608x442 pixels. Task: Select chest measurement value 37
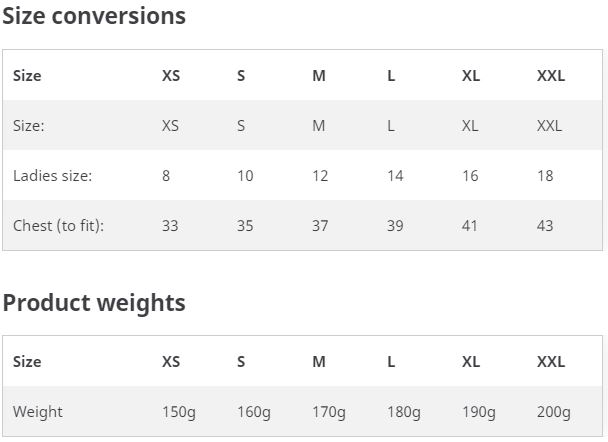click(x=320, y=226)
